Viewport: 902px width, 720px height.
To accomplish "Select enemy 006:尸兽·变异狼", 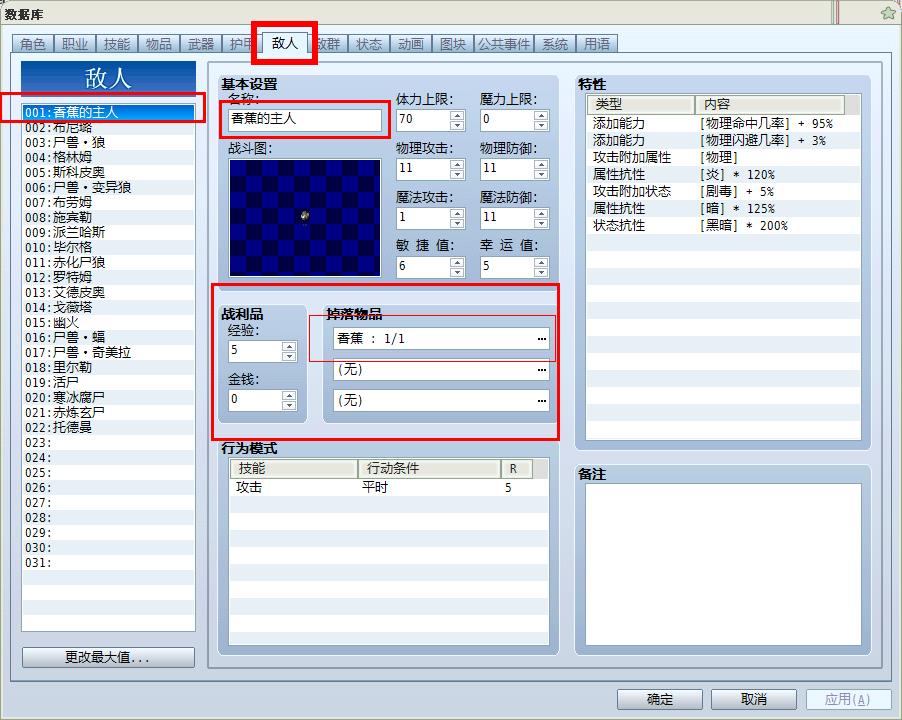I will coord(108,187).
